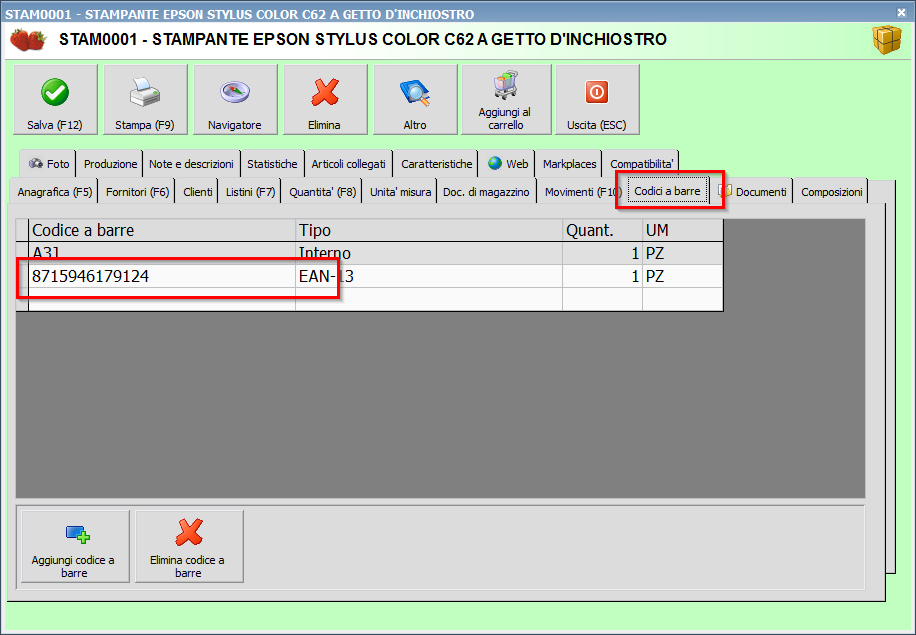Click the Tipo column header

click(429, 231)
